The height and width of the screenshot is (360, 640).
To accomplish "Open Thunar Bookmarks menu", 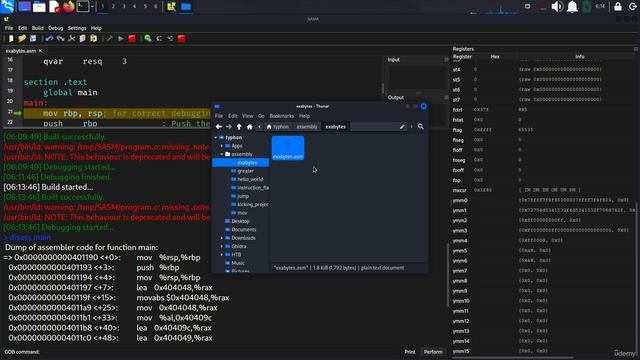I will [282, 116].
